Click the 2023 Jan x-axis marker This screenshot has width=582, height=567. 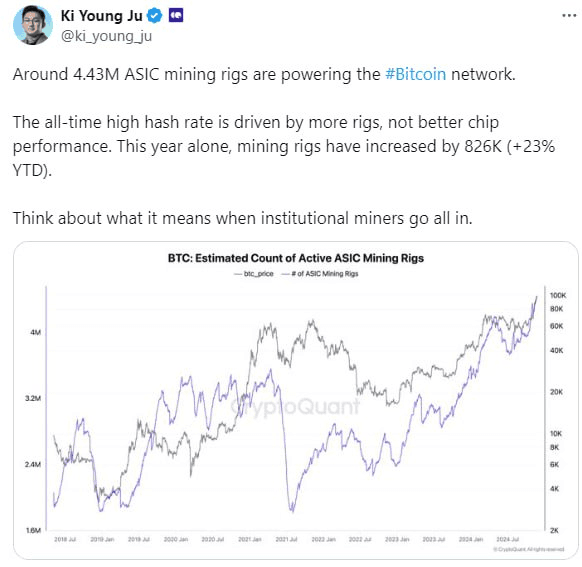tap(397, 539)
